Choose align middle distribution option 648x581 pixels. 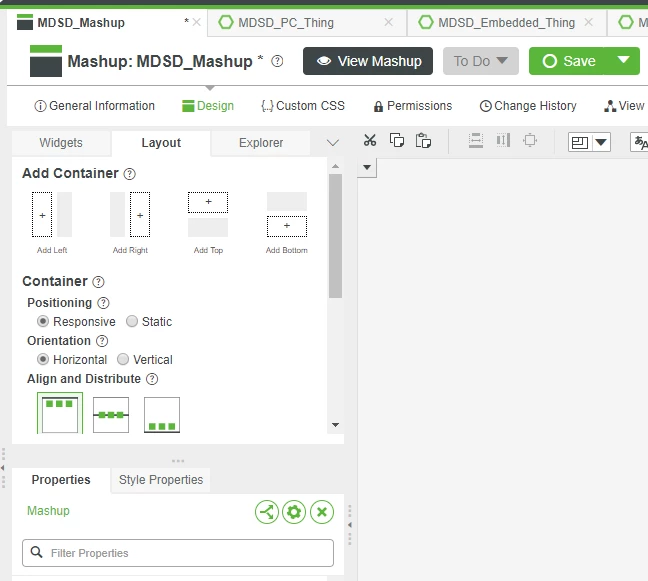111,415
